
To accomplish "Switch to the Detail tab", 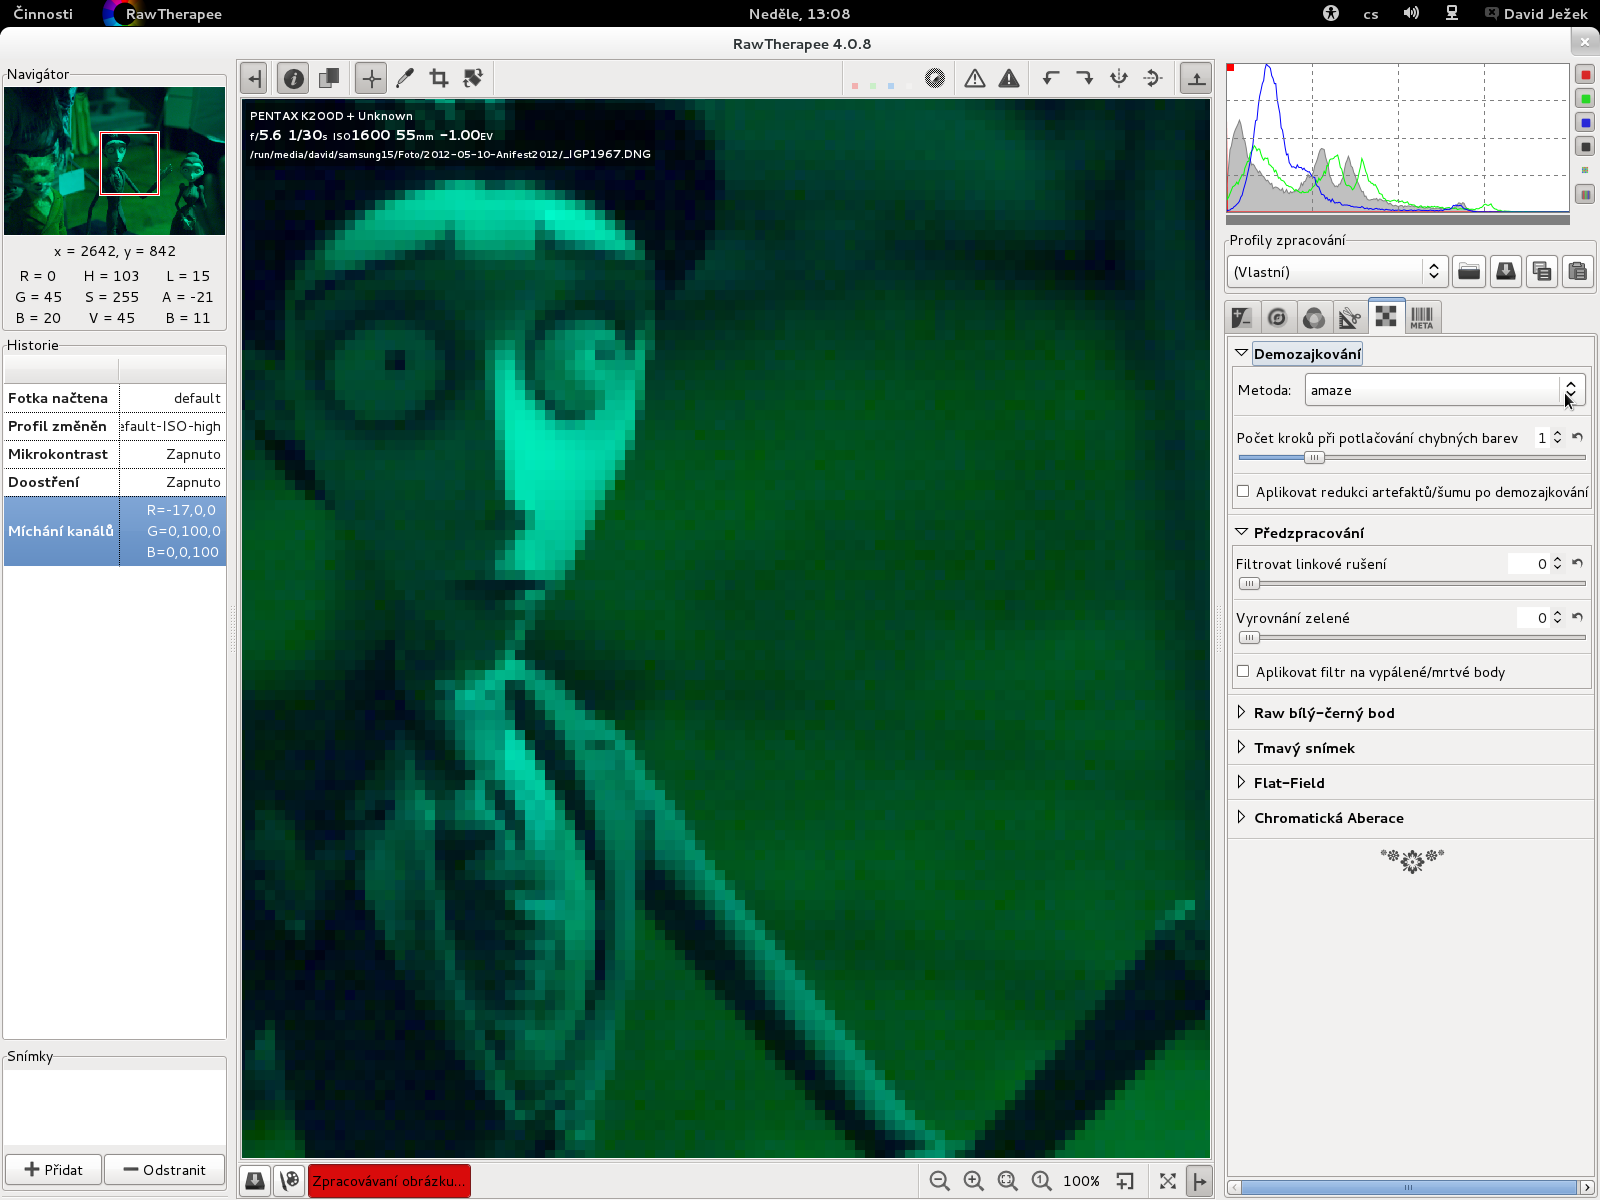I will pyautogui.click(x=1277, y=317).
